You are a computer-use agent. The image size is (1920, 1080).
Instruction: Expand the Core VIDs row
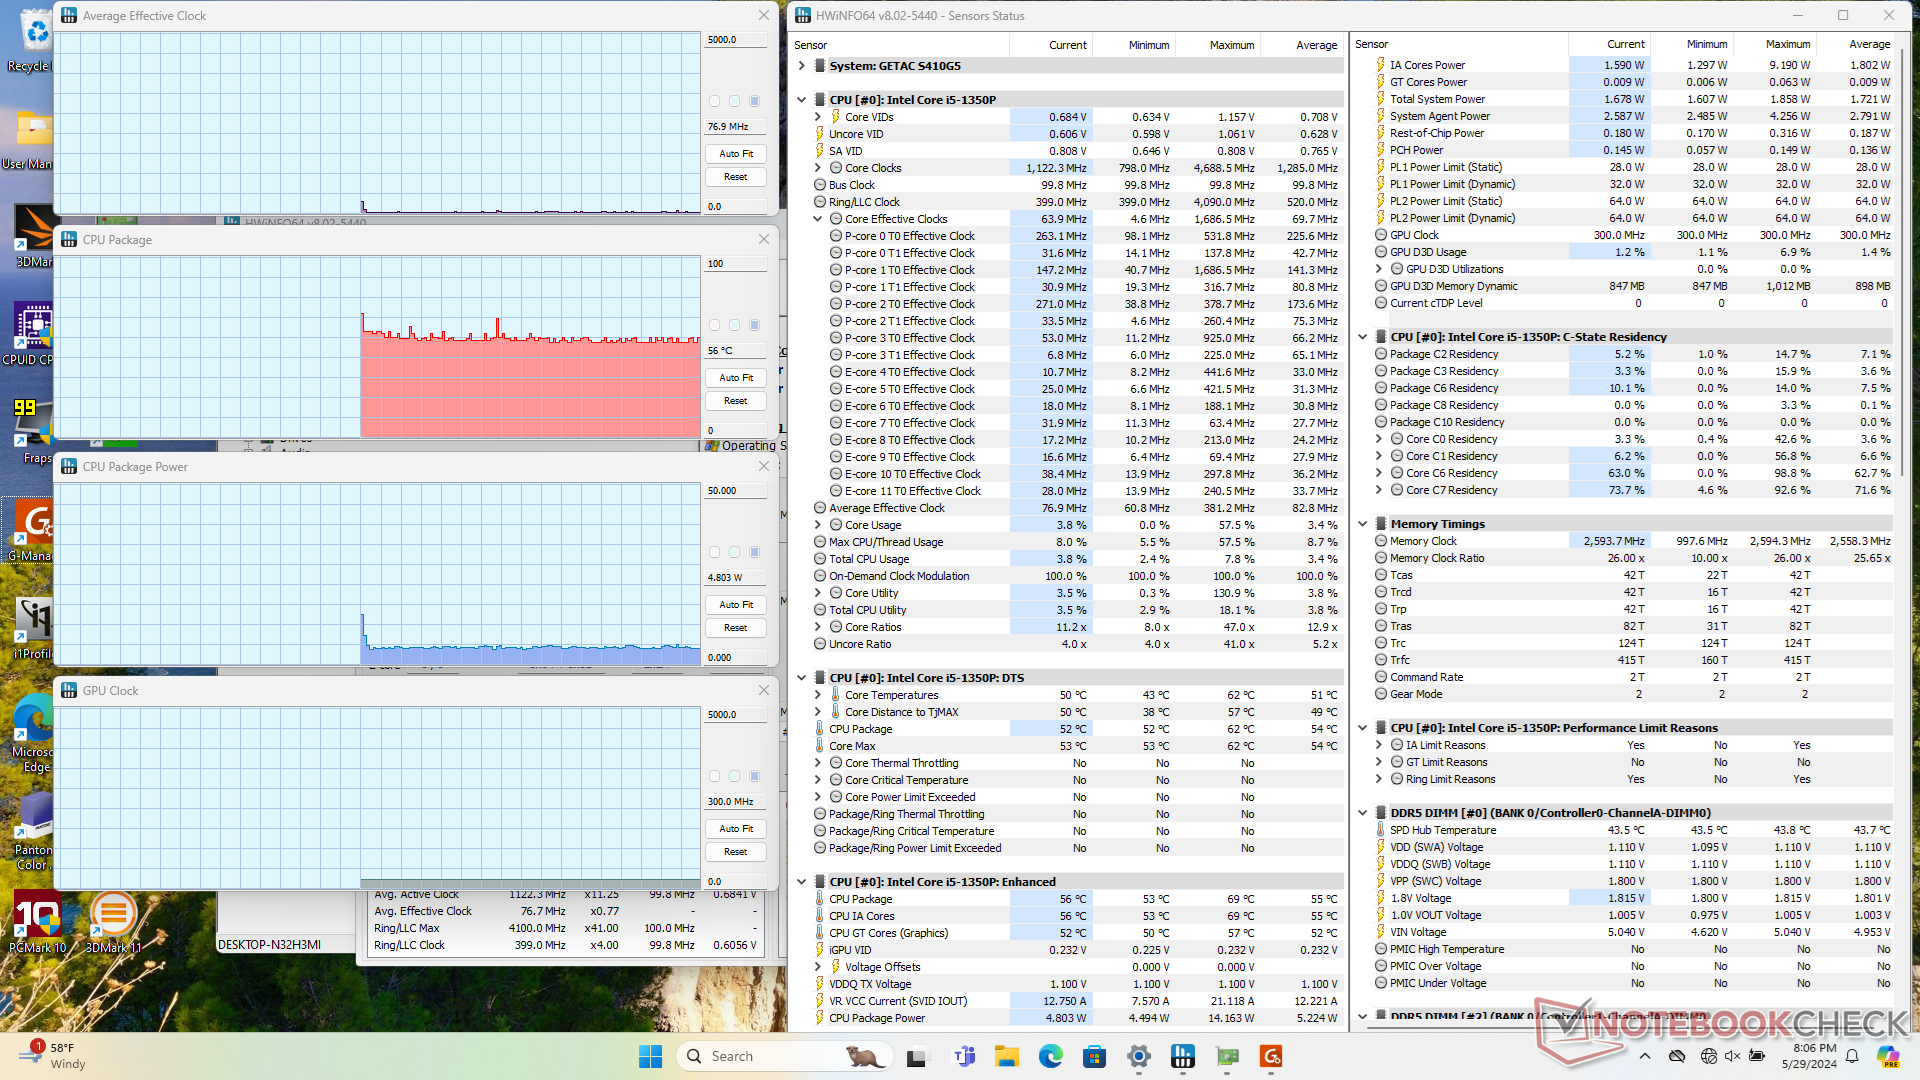(x=818, y=117)
